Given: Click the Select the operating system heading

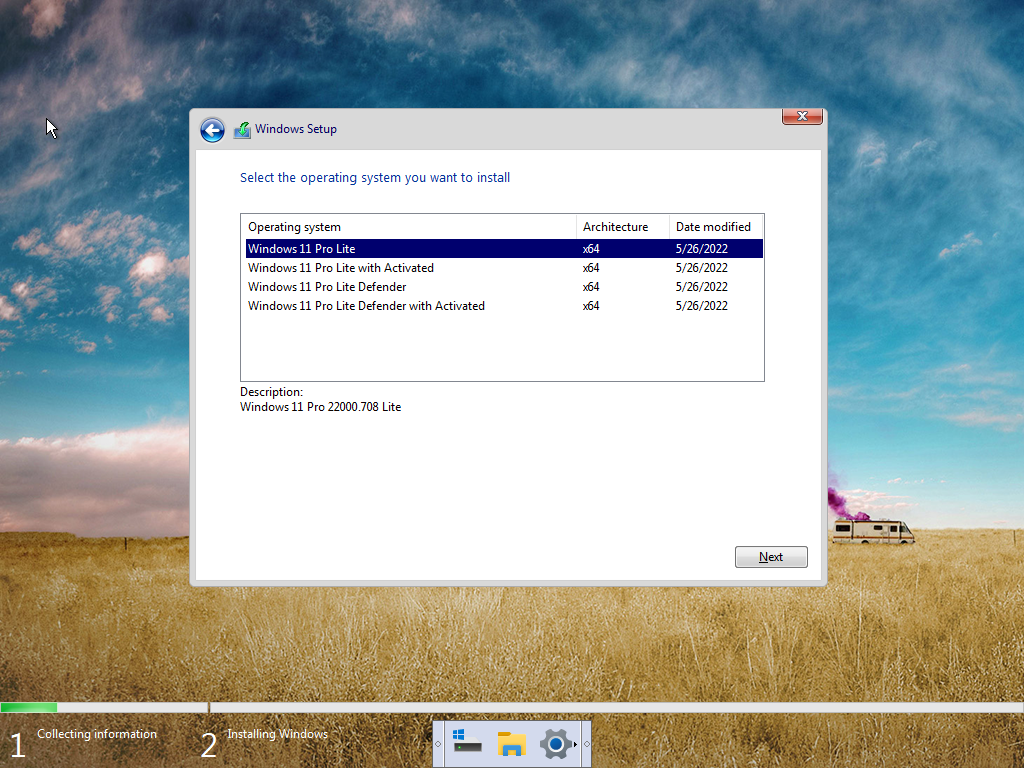Looking at the screenshot, I should point(375,178).
